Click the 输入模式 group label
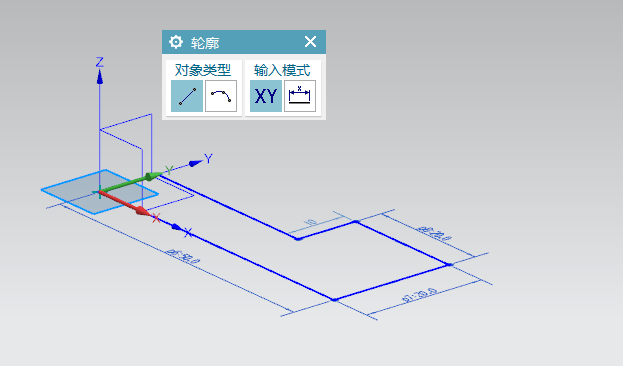 tap(282, 70)
